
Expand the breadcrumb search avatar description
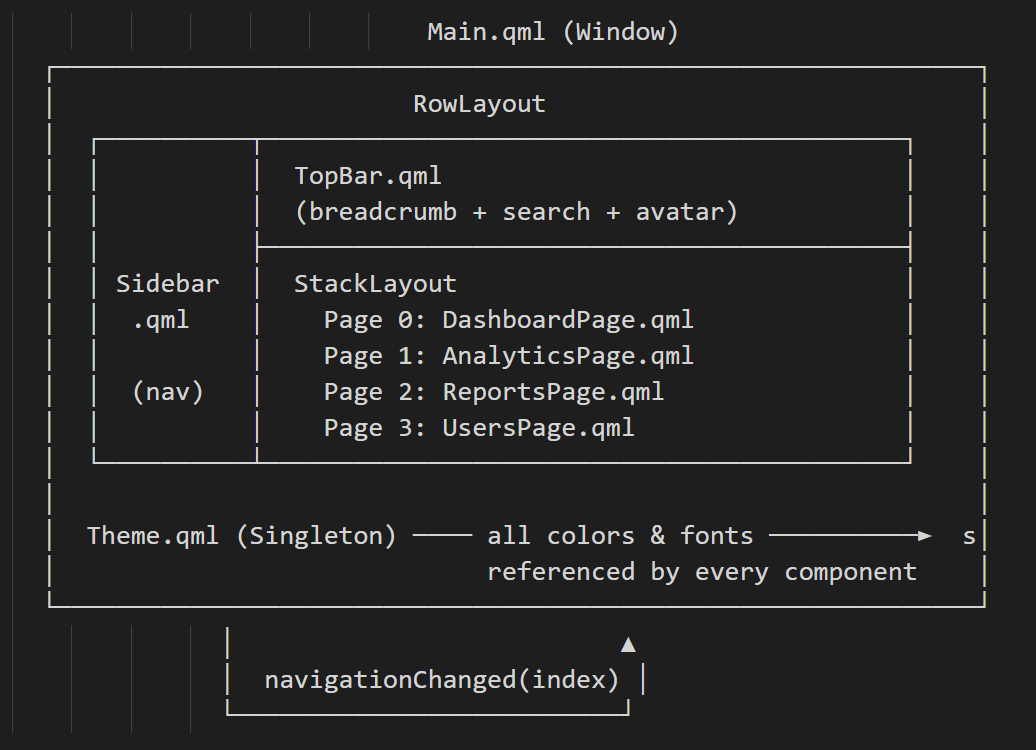click(x=516, y=211)
